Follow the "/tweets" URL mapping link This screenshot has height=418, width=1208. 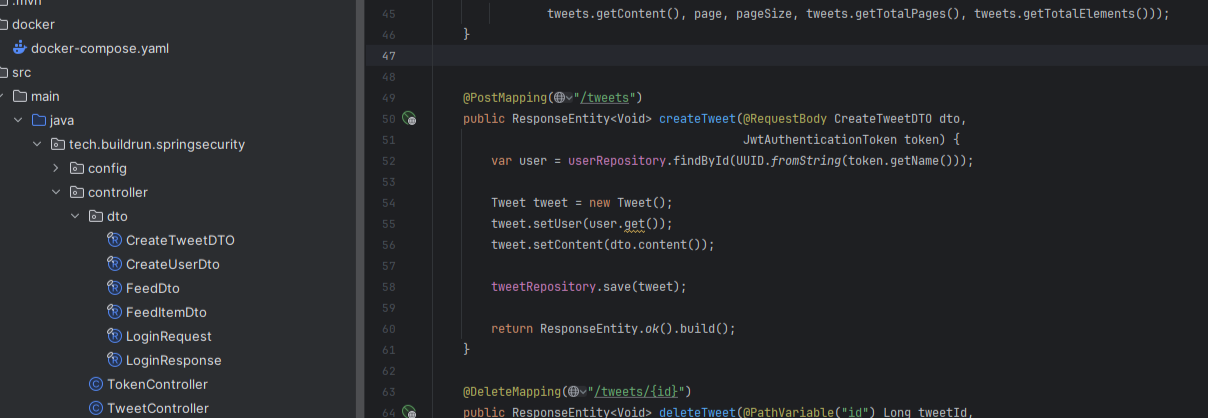click(607, 98)
